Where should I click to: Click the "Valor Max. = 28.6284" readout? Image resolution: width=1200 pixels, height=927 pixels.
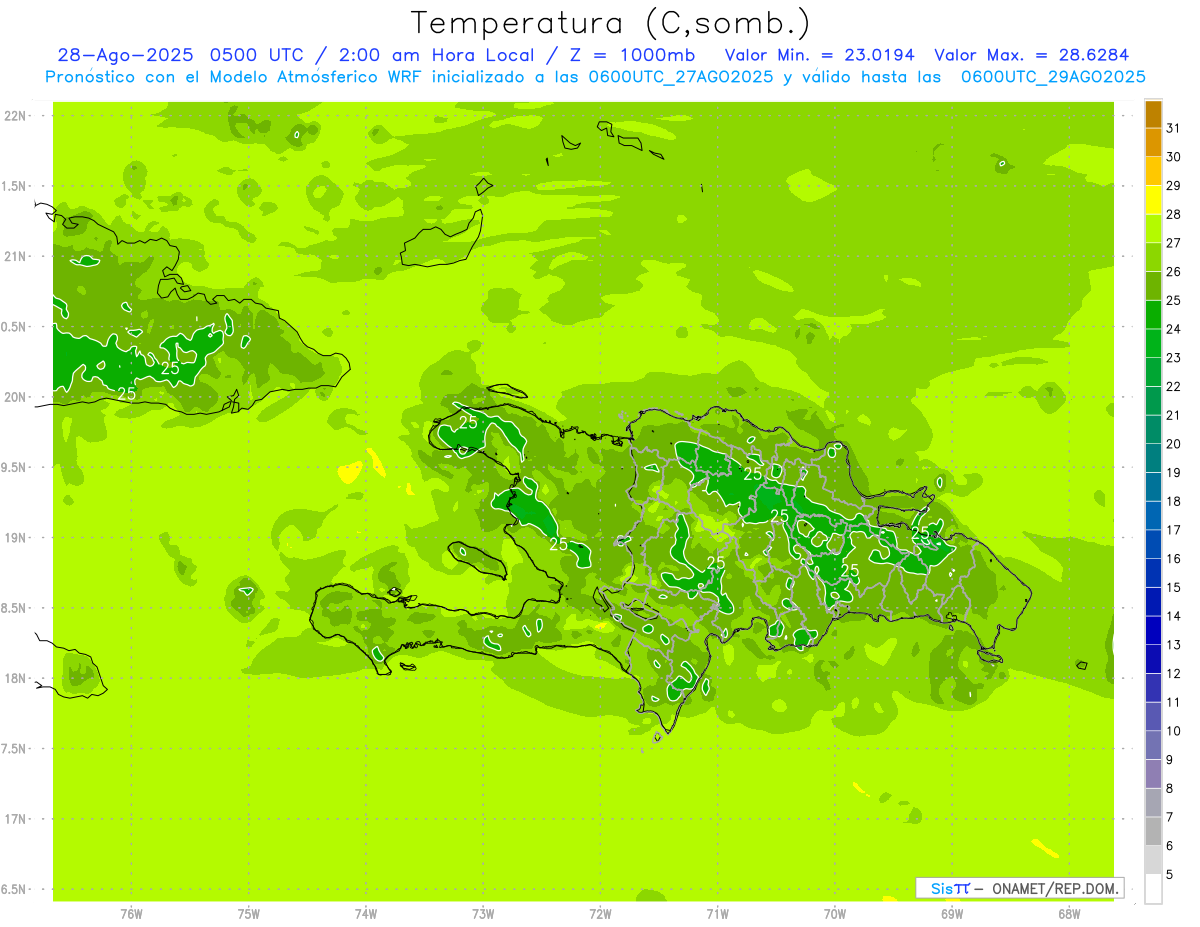1031,55
